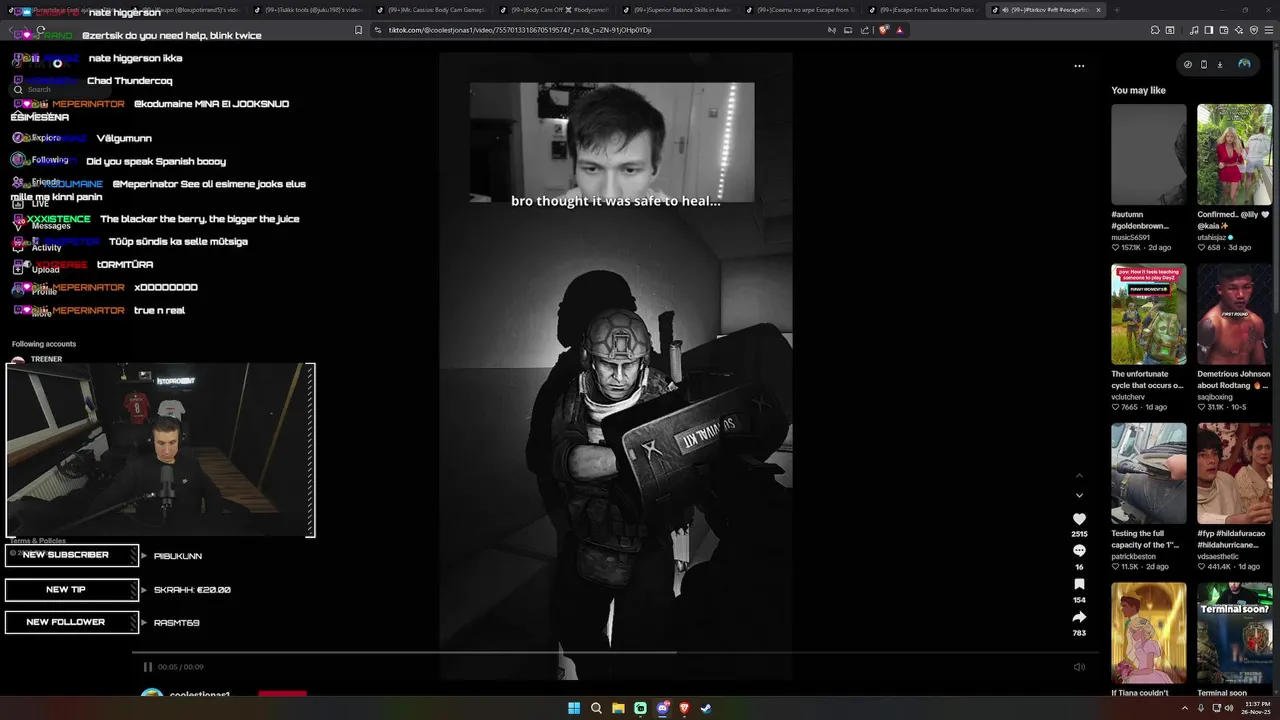The width and height of the screenshot is (1280, 720).
Task: Open the Confirmed.. @lily recommended video
Action: click(1235, 154)
